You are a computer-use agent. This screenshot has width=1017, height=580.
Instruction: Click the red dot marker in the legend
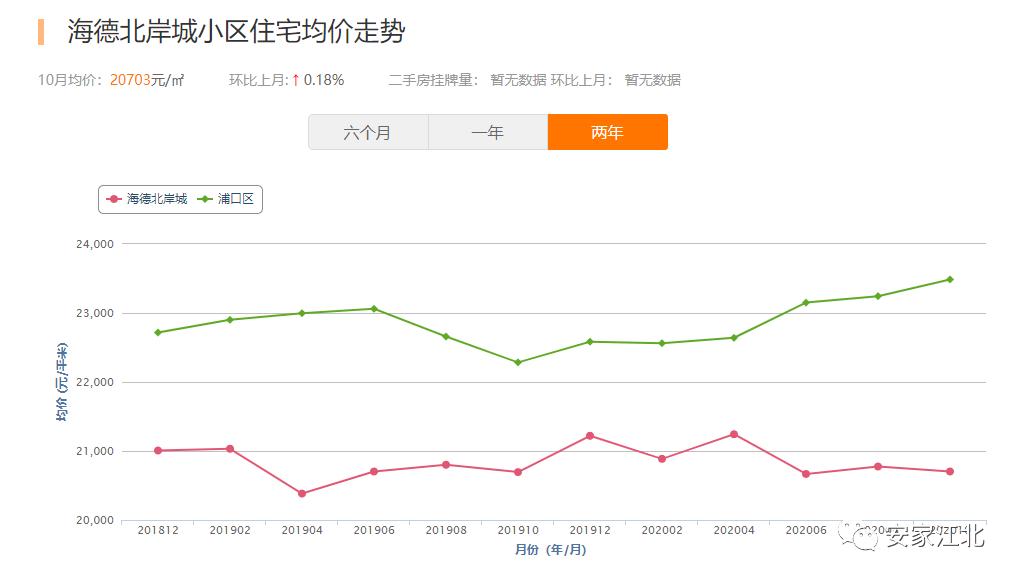(x=111, y=199)
